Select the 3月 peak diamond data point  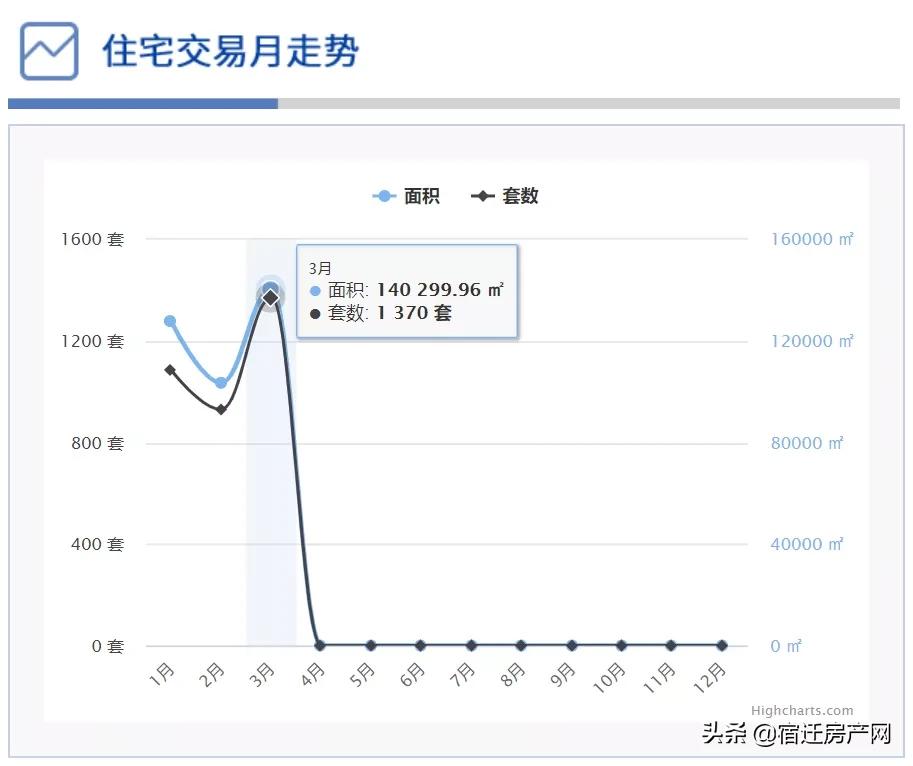coord(270,297)
